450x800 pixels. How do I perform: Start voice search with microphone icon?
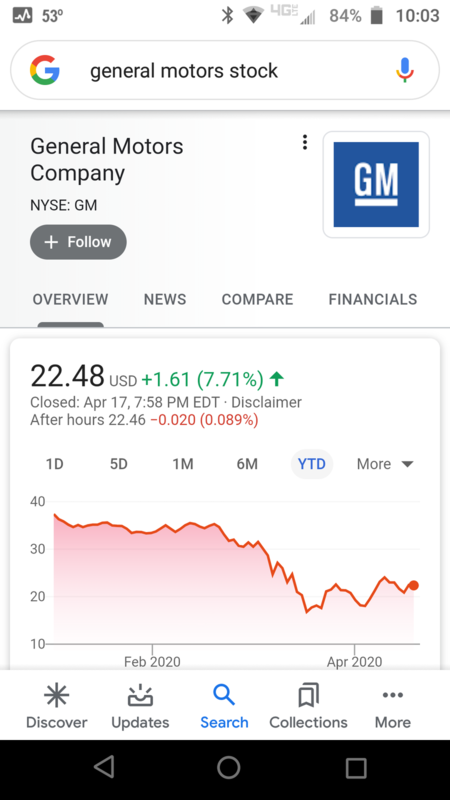[x=405, y=70]
